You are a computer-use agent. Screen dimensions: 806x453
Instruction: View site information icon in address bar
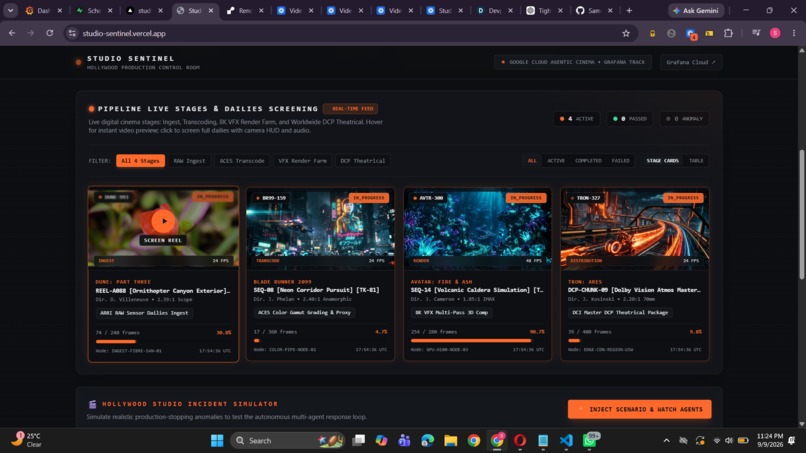(72, 33)
